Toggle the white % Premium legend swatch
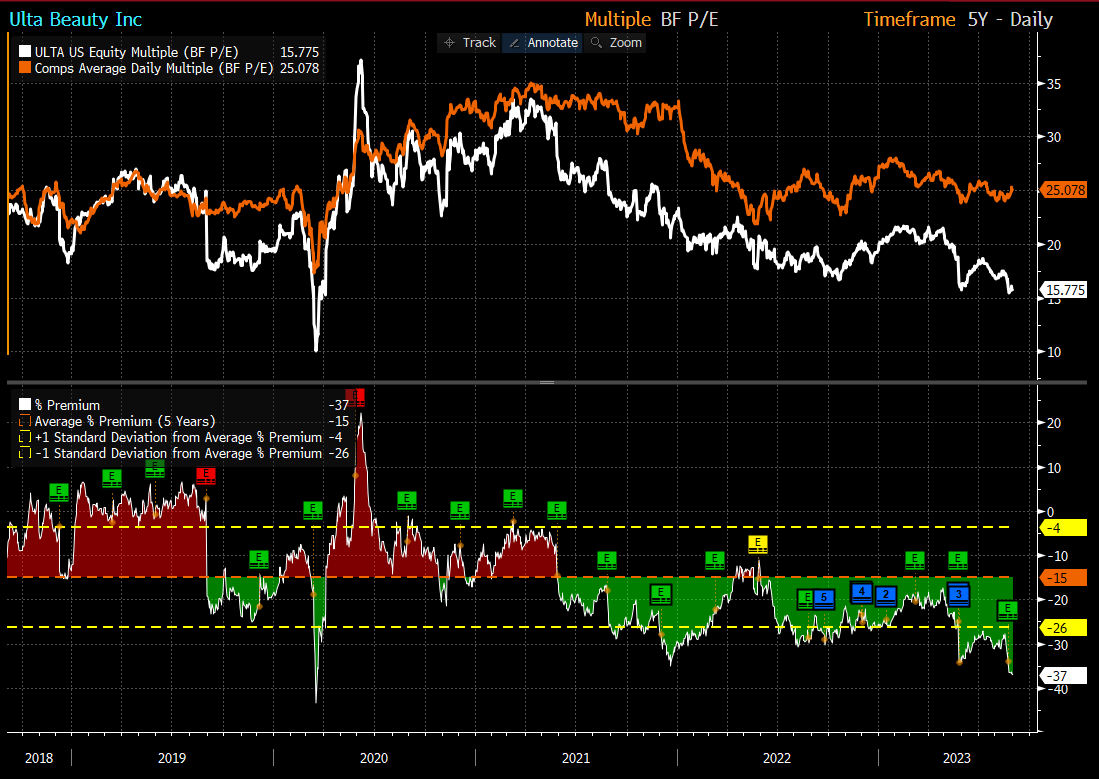This screenshot has height=779, width=1099. click(x=25, y=405)
